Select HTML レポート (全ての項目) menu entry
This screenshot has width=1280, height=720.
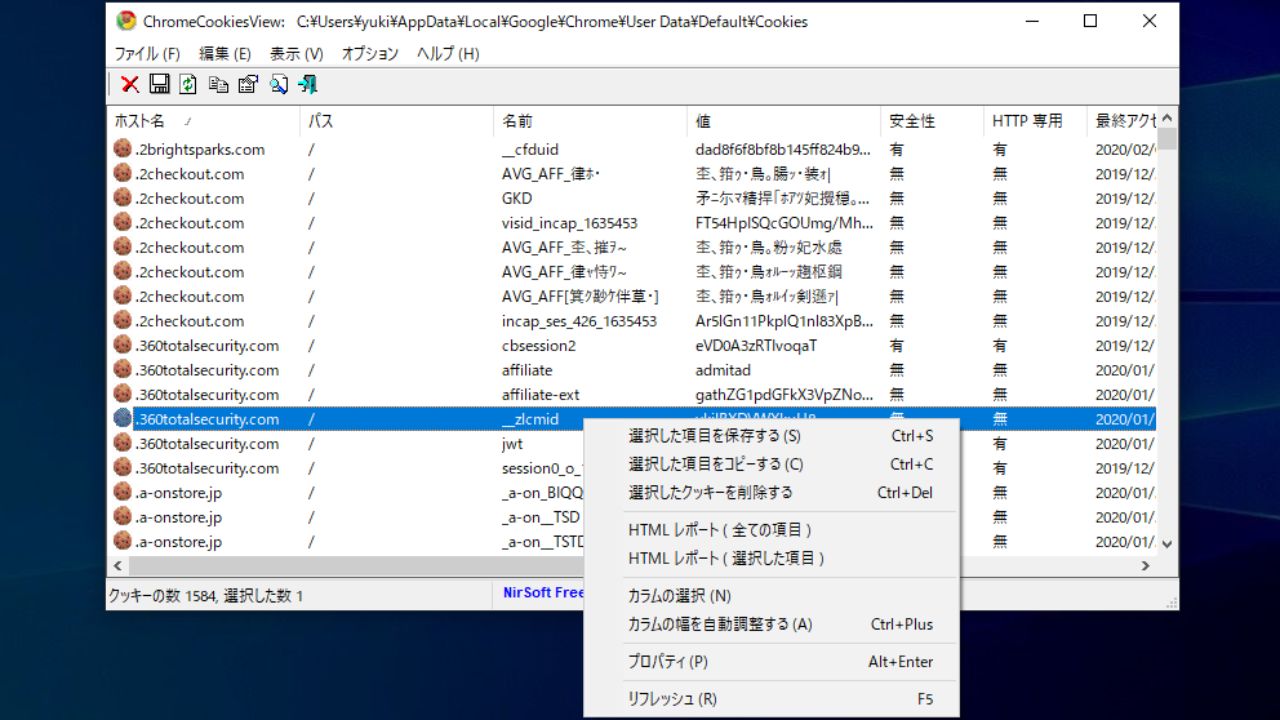click(771, 530)
